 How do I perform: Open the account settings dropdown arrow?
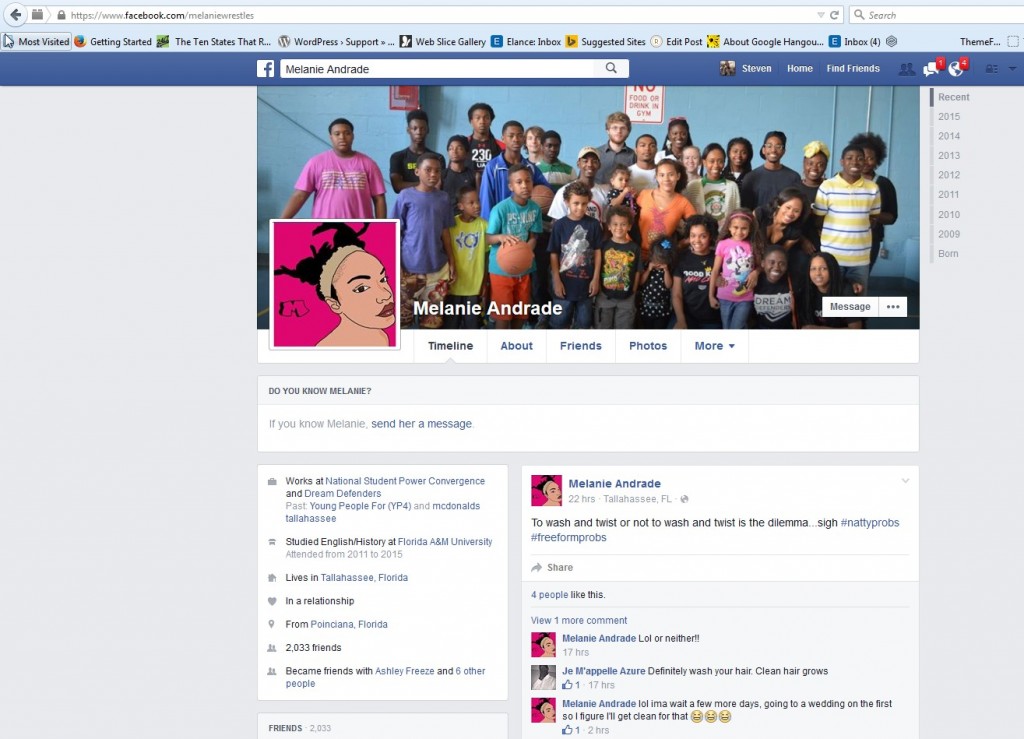1013,69
